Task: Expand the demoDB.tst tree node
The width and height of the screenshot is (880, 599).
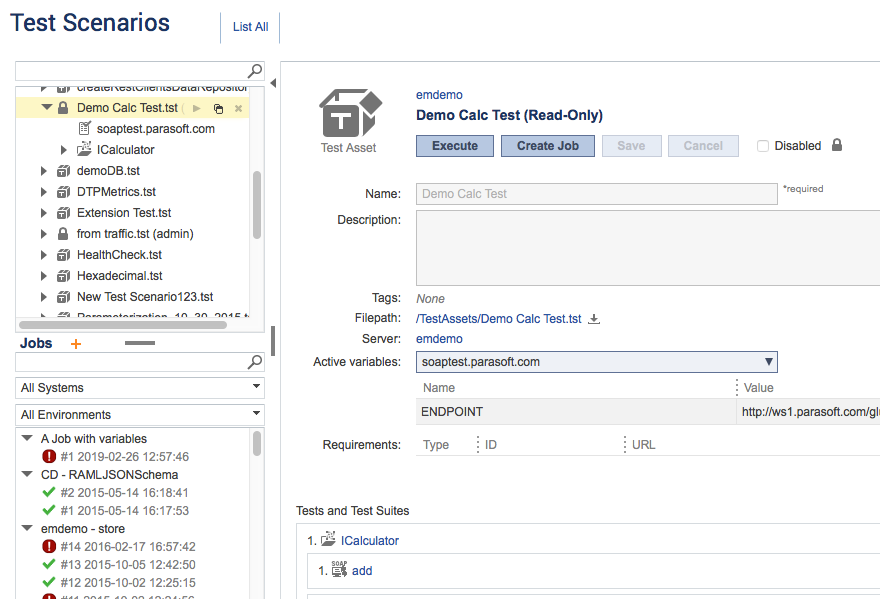Action: 44,171
